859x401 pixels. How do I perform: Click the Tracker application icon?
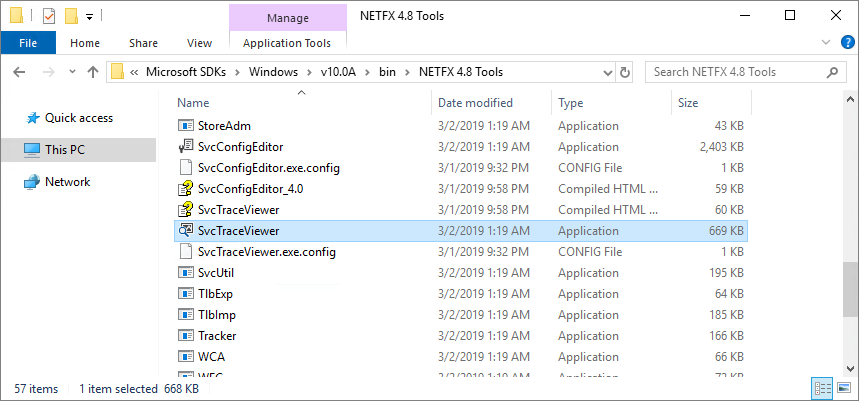coord(186,335)
